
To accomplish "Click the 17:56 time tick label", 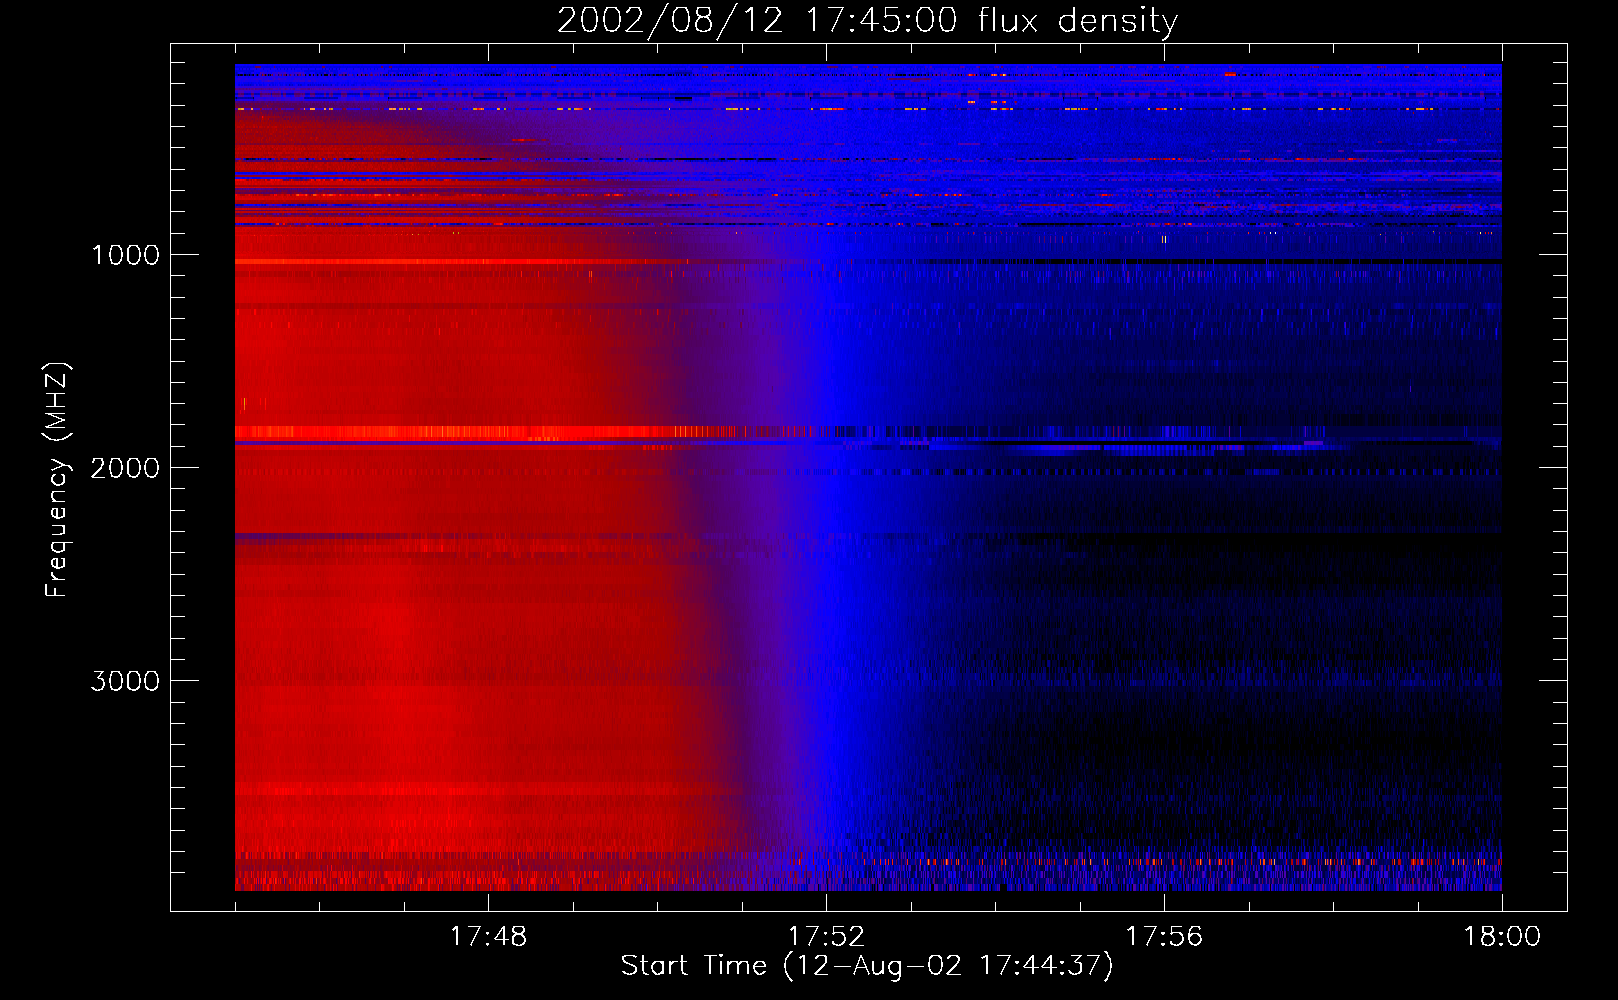I will point(1164,937).
